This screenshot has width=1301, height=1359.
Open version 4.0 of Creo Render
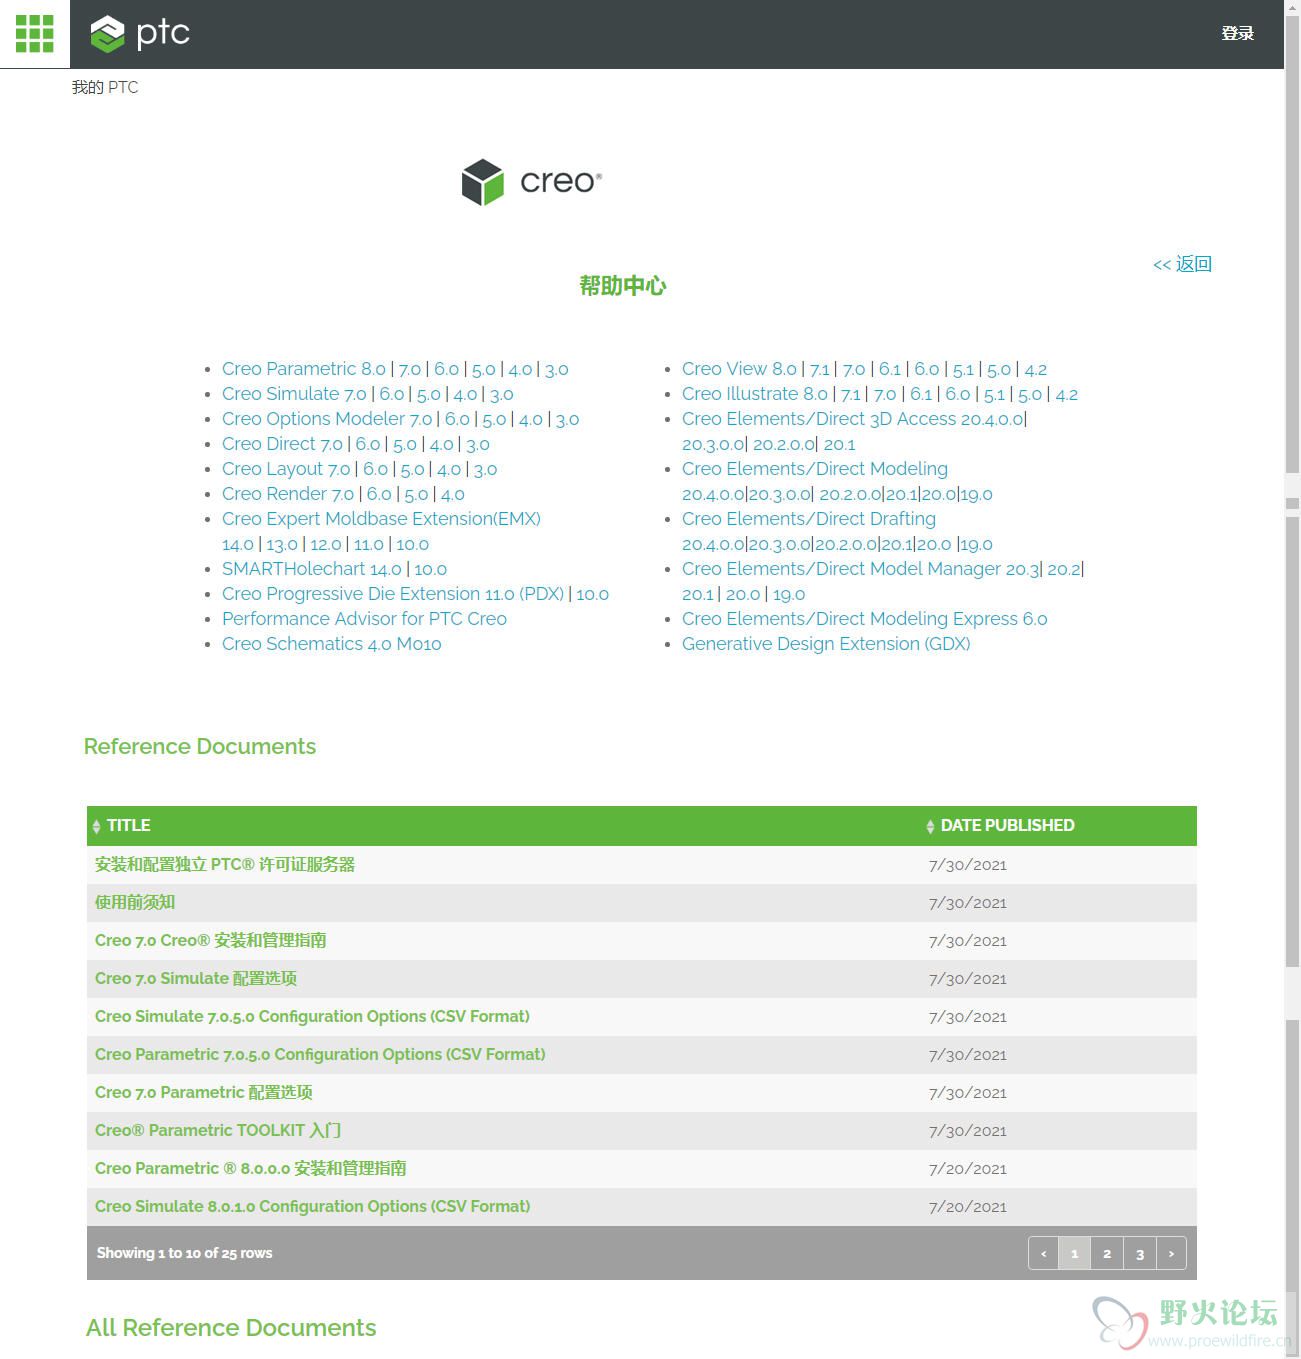click(x=453, y=494)
